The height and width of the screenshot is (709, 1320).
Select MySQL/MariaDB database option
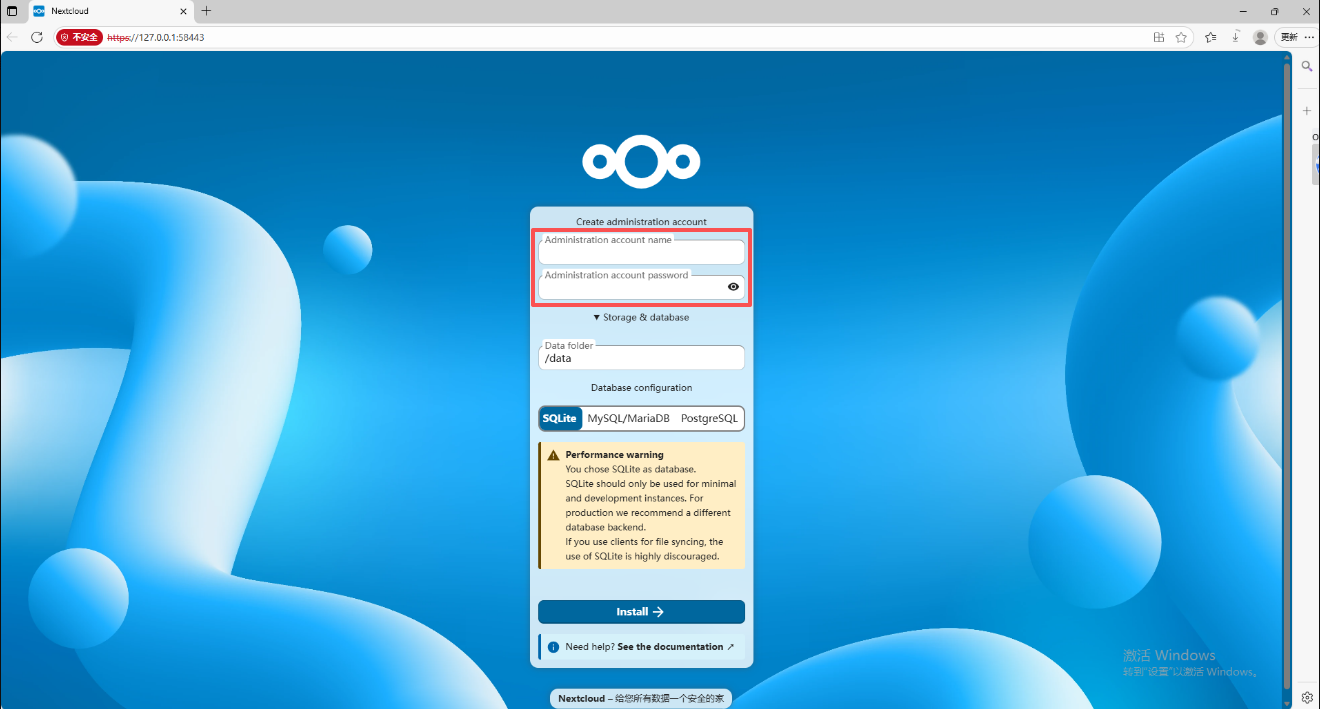point(628,418)
